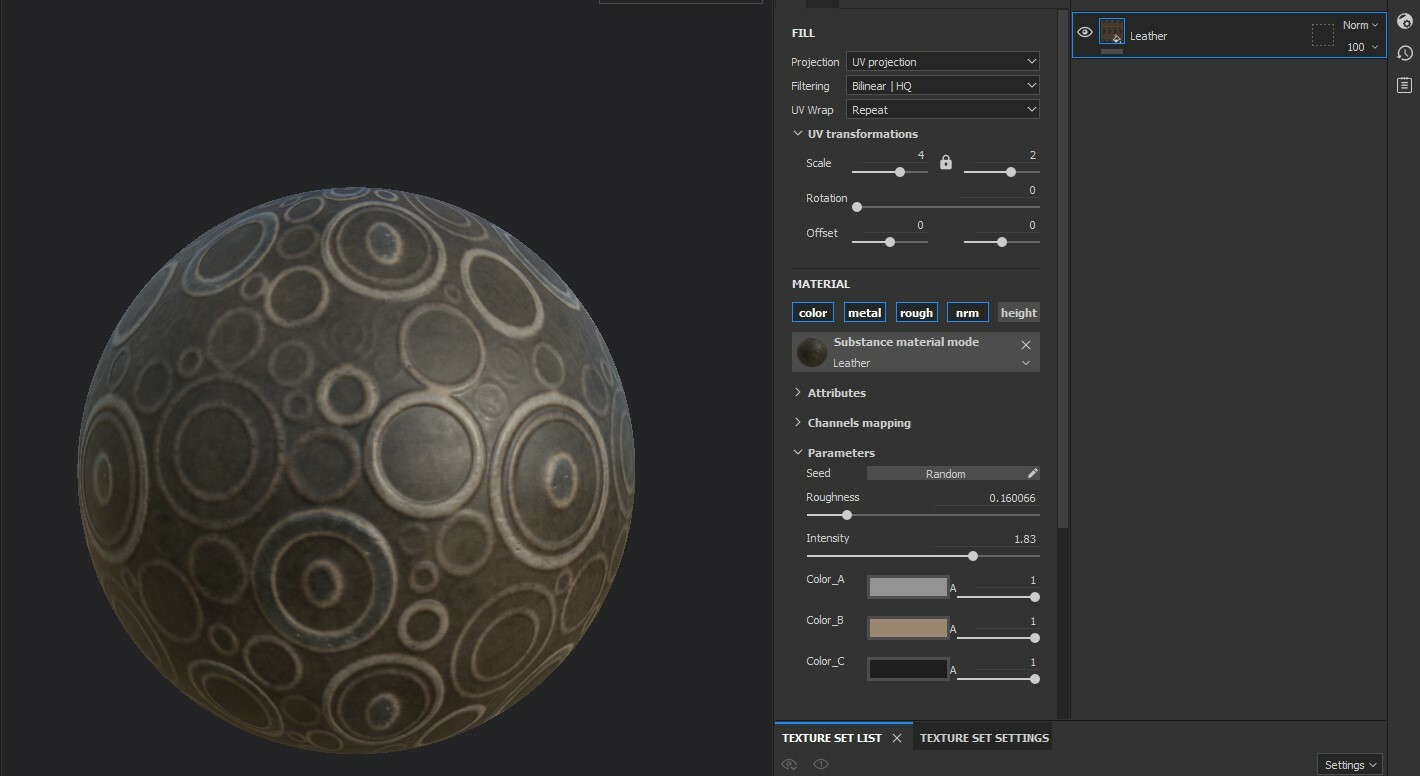
Task: Hide the Leather layer with its eye toggle
Action: coord(1084,32)
